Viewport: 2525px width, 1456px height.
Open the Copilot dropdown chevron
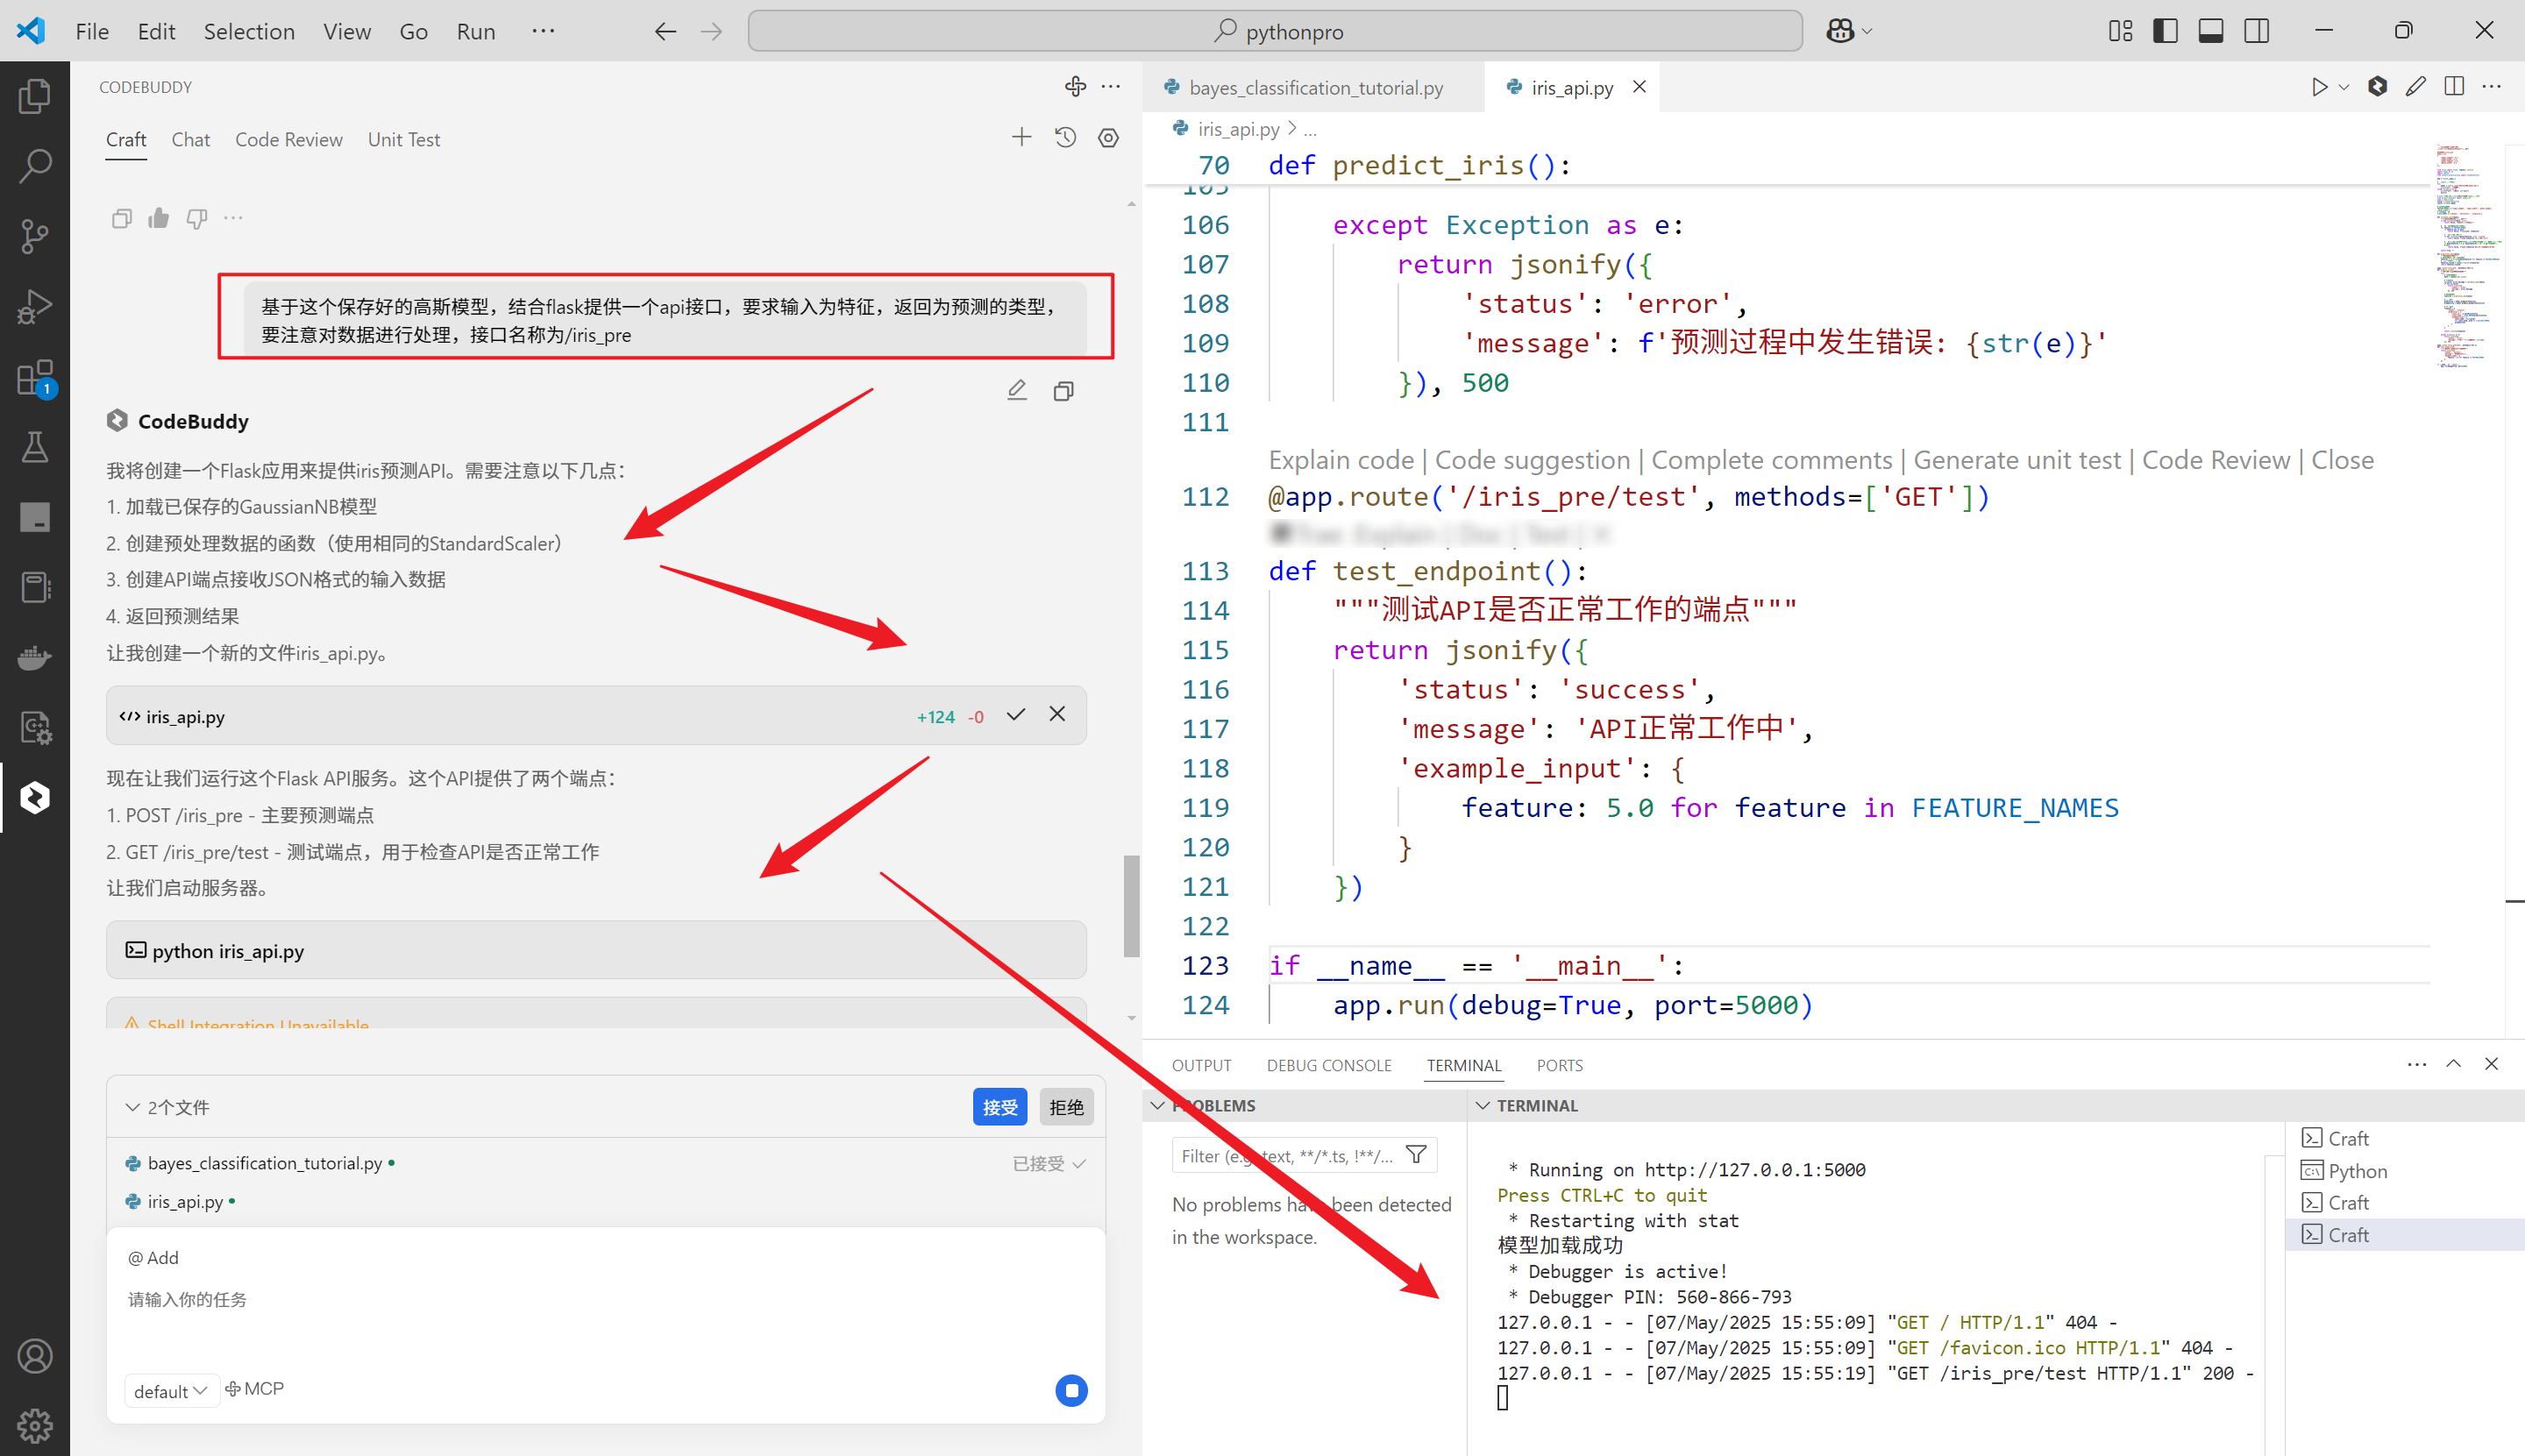point(1867,32)
